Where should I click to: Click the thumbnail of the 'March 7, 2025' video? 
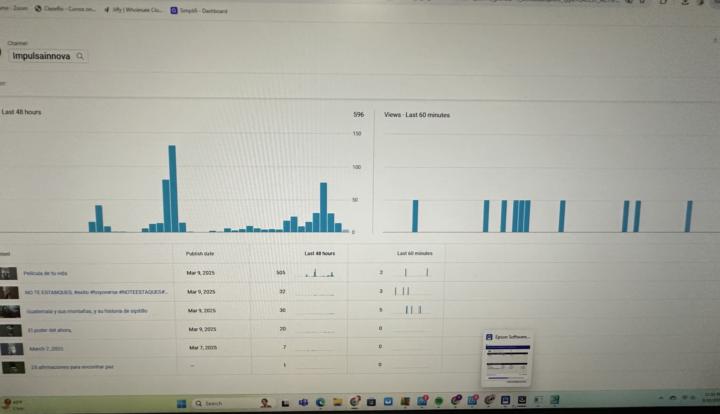click(12, 349)
